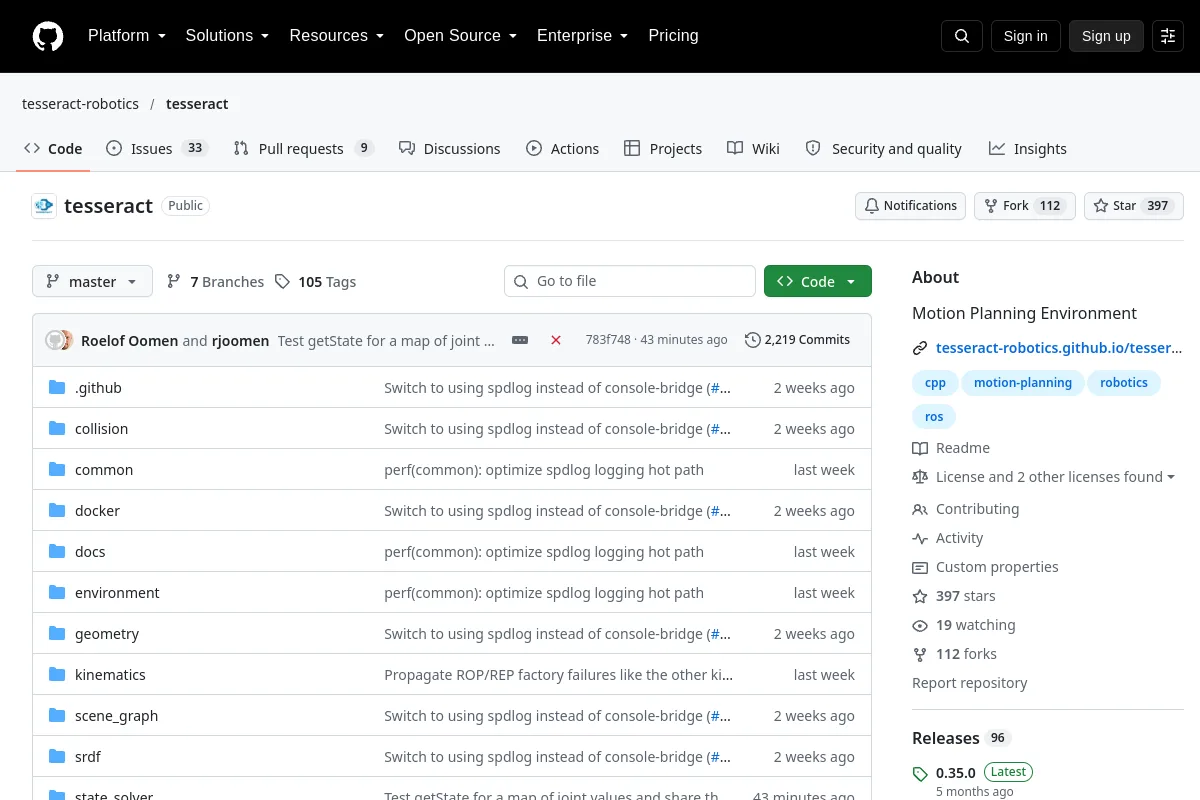Click the Sign in button
Screen dimensions: 1200x800
[x=1025, y=36]
